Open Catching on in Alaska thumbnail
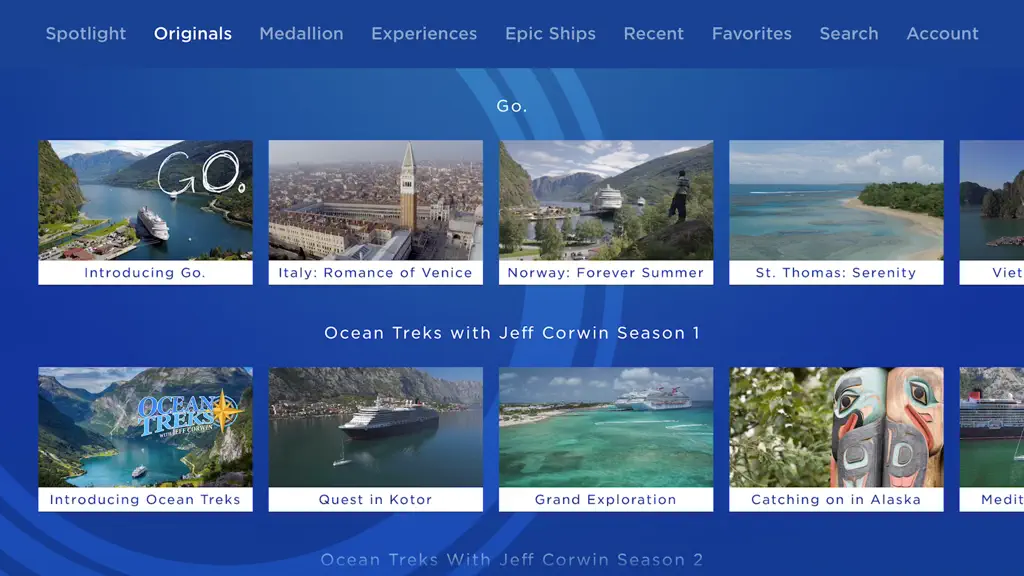This screenshot has height=576, width=1024. [x=836, y=427]
